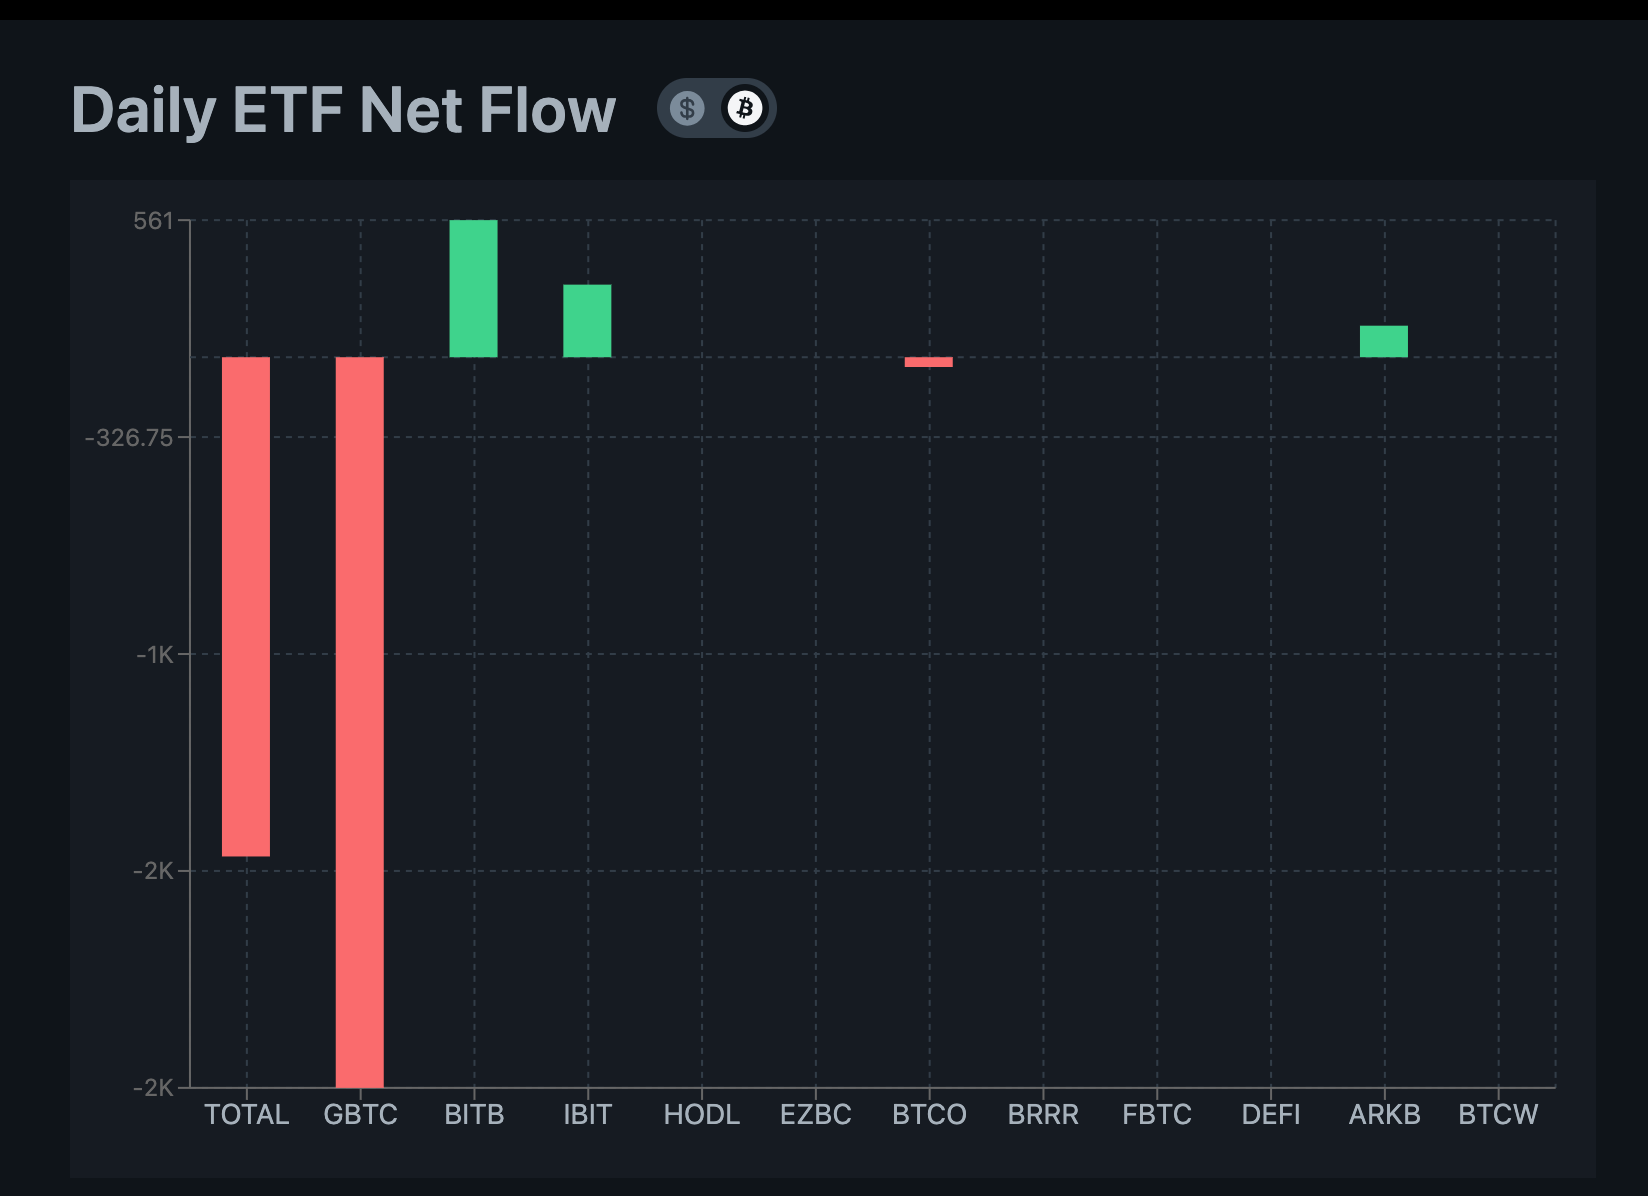Click the FBTC axis label
The image size is (1648, 1196).
1157,1115
